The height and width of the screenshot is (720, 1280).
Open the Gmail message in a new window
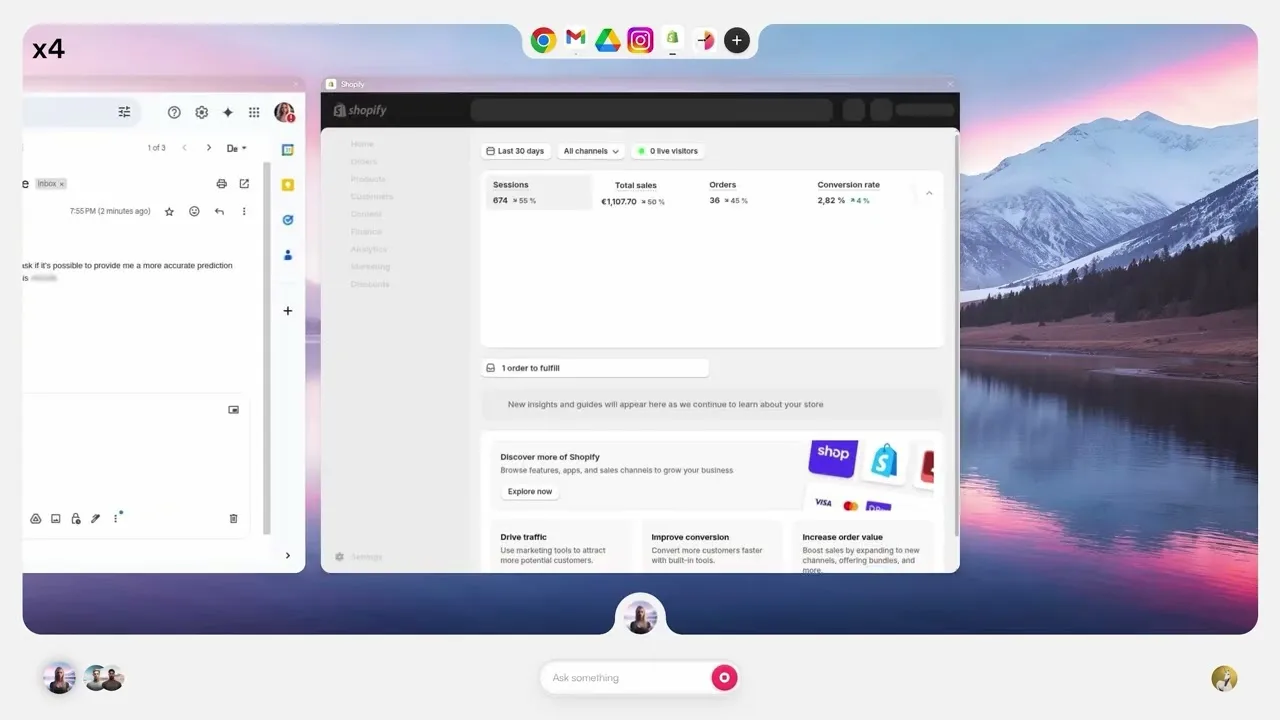(244, 184)
